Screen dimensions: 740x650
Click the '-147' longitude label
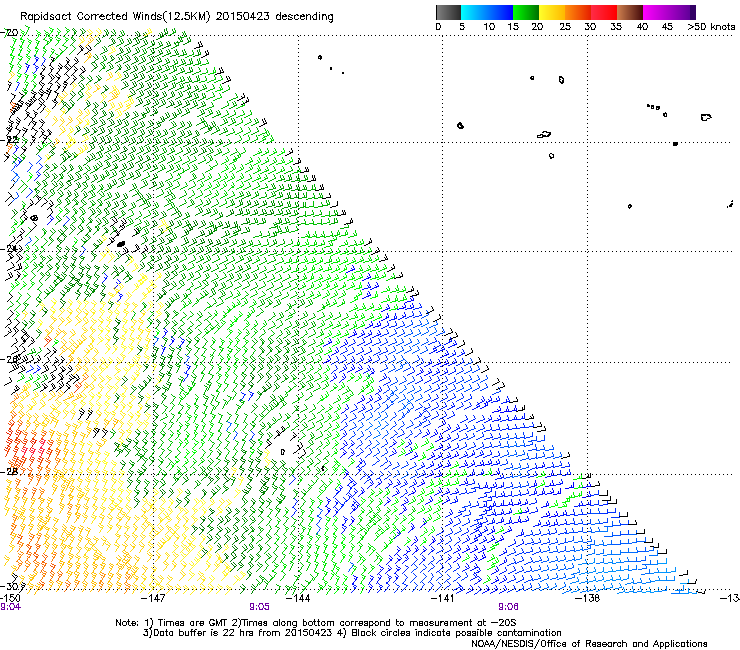[x=154, y=598]
